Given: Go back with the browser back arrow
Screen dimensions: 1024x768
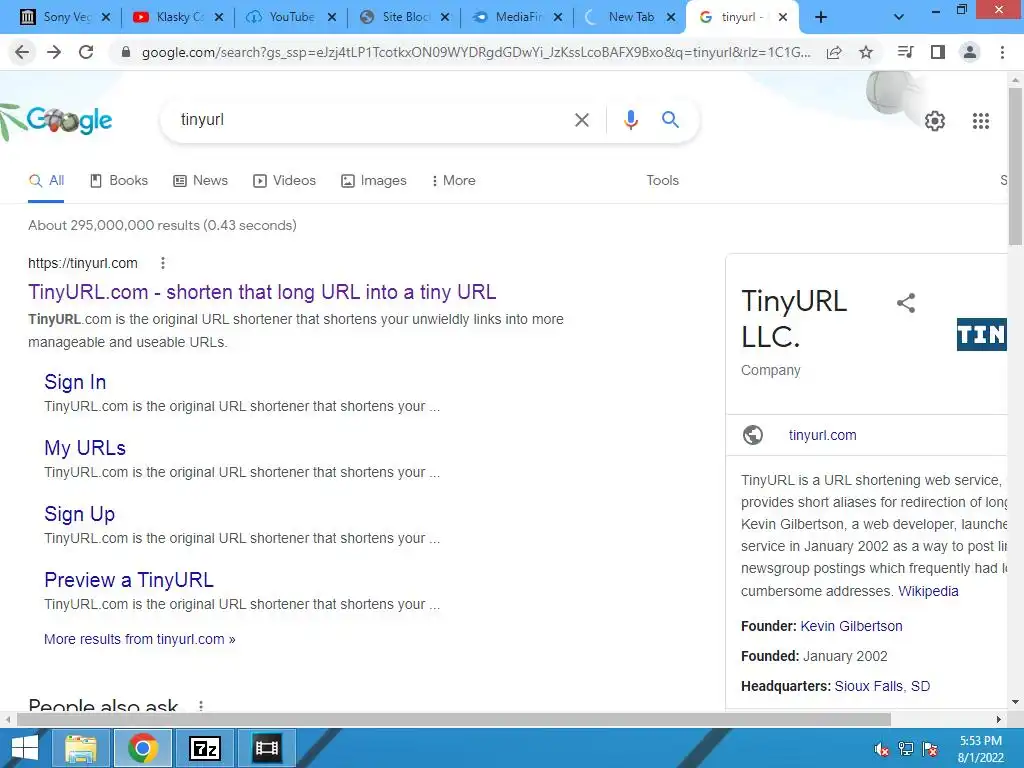Looking at the screenshot, I should coord(22,52).
